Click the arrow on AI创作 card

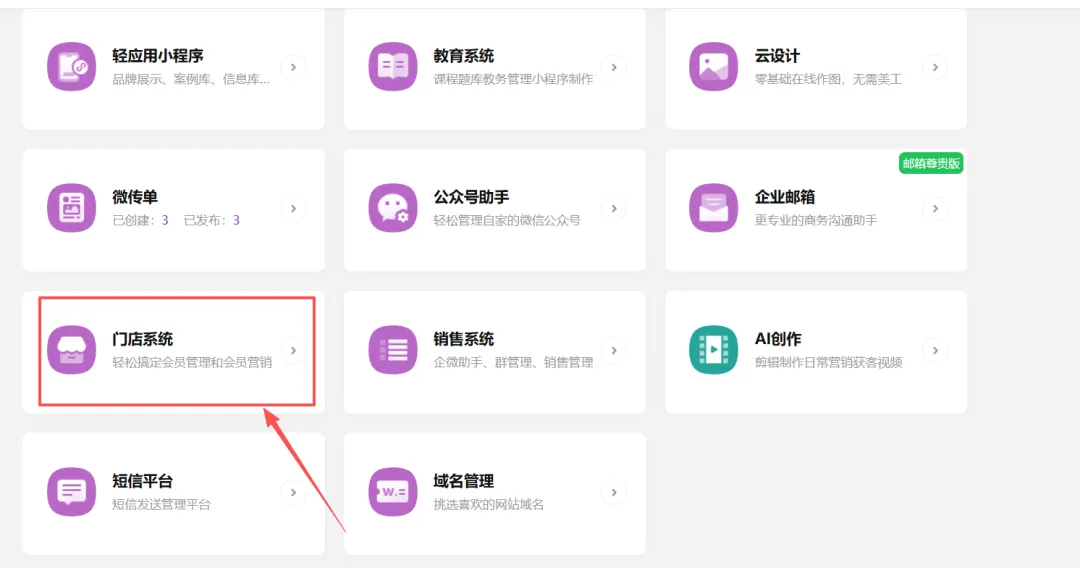935,350
